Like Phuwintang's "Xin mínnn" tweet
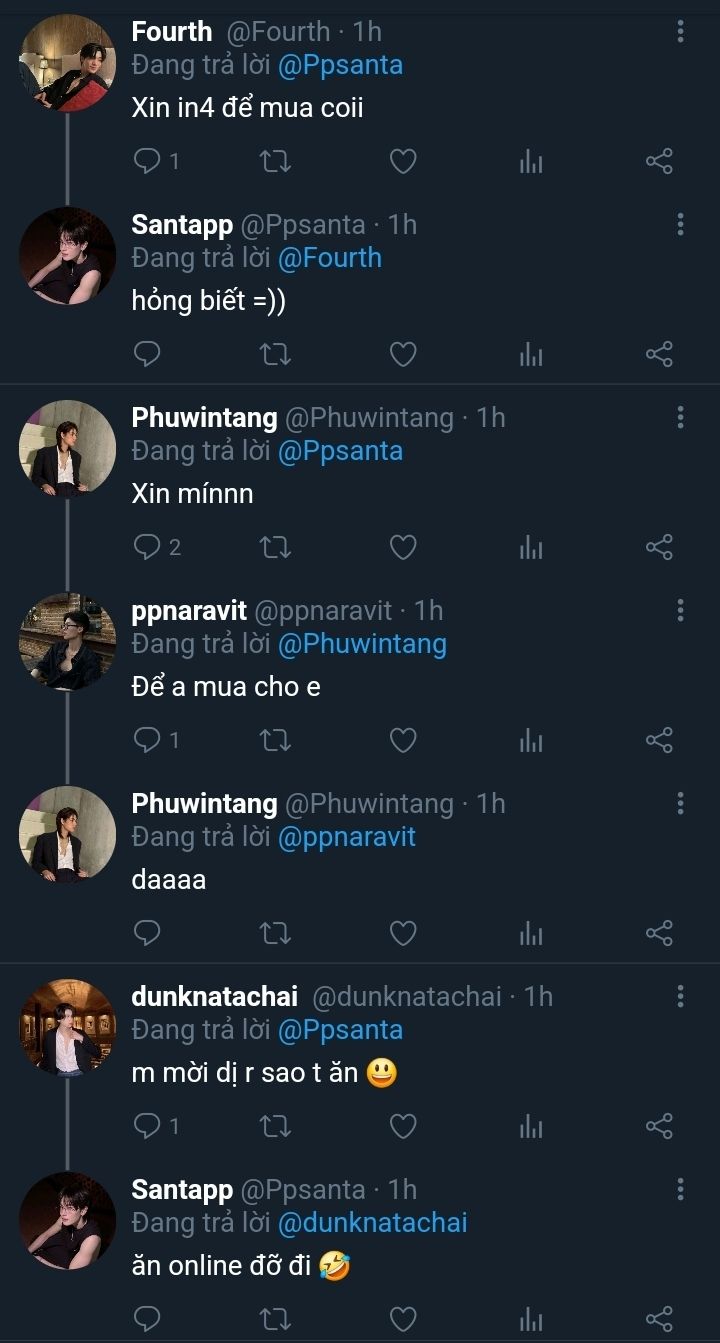This screenshot has height=1343, width=720. (x=402, y=547)
